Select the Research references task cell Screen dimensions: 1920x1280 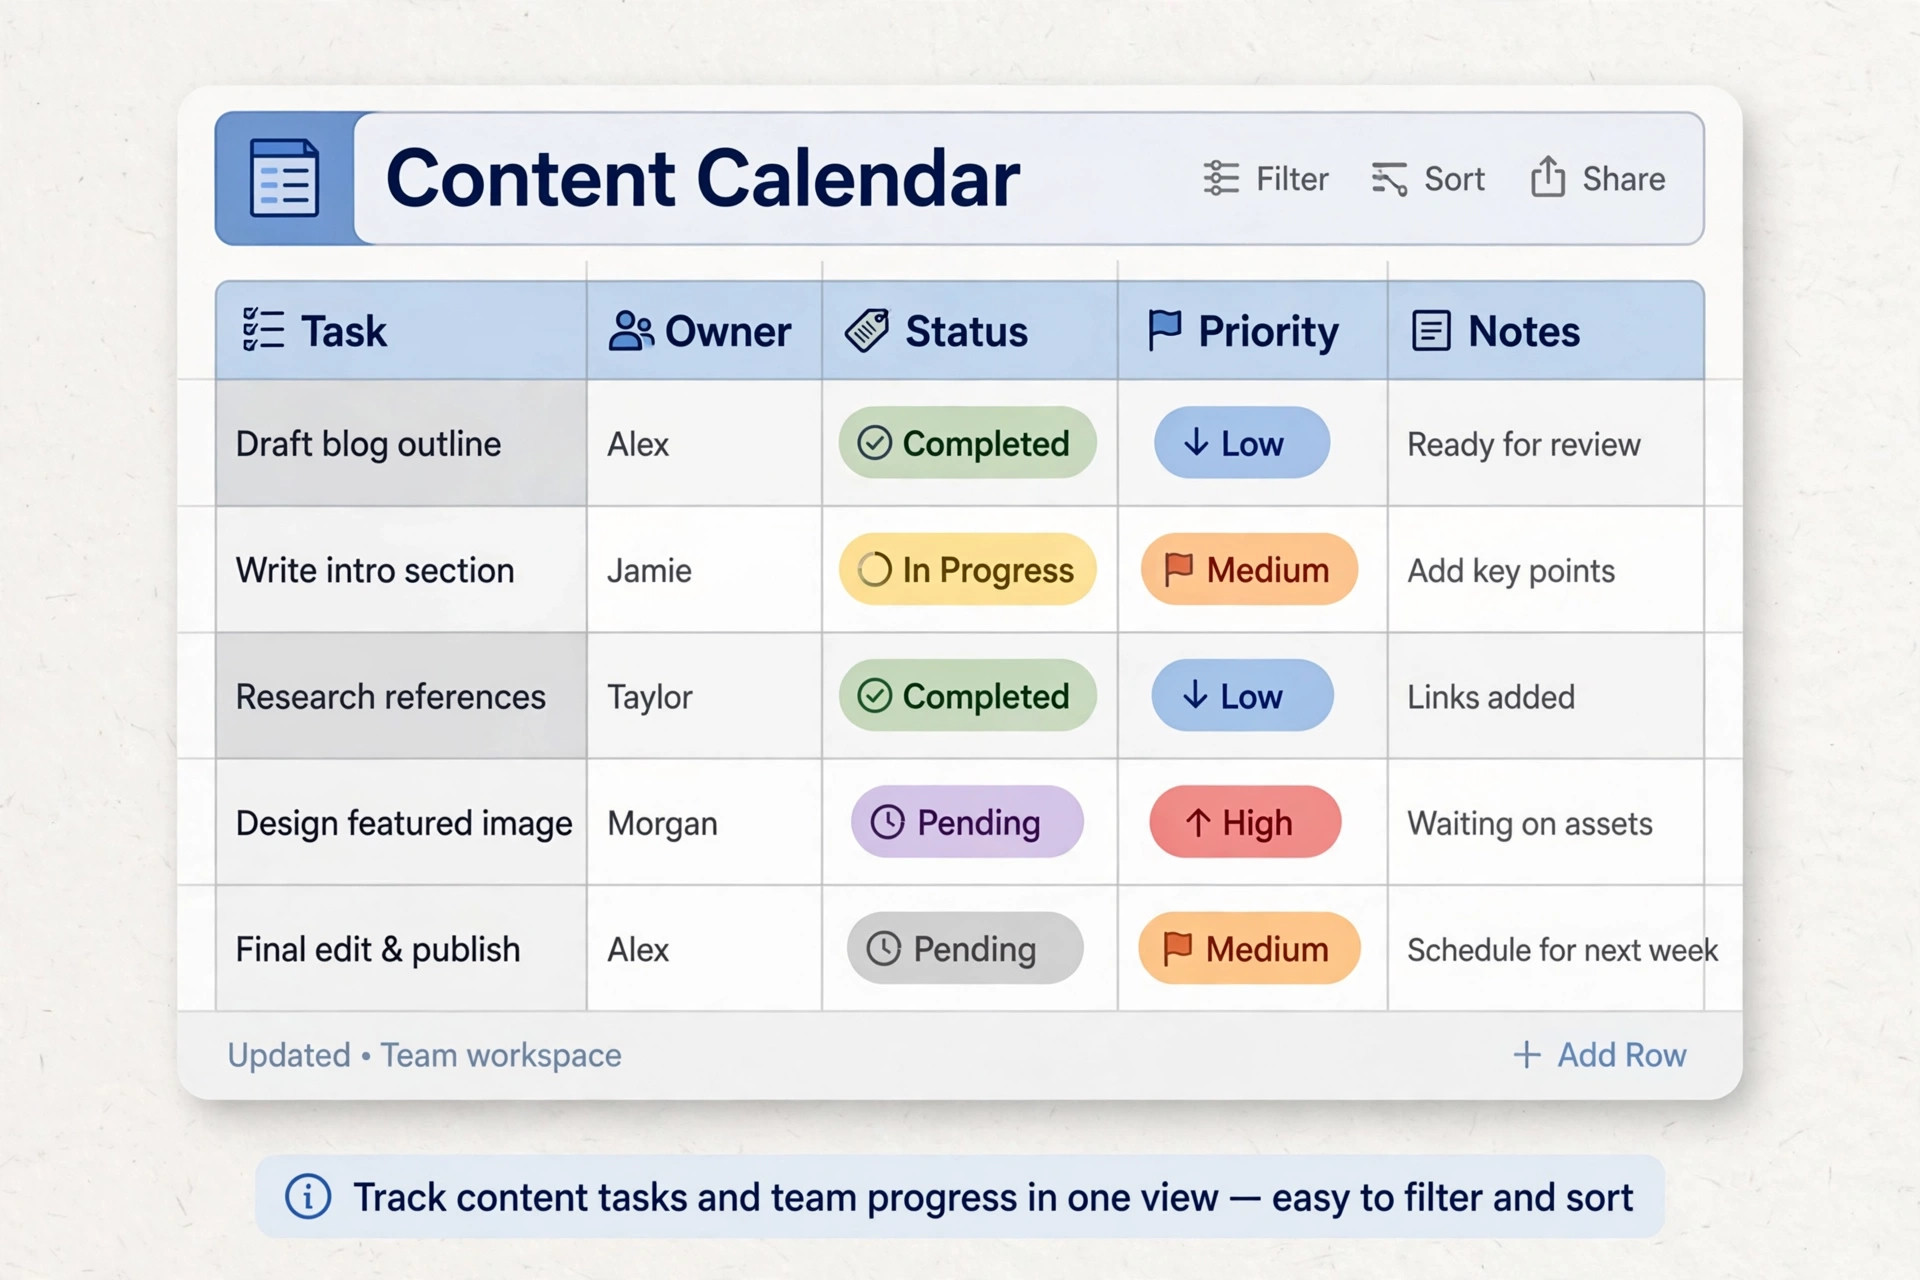coord(401,696)
